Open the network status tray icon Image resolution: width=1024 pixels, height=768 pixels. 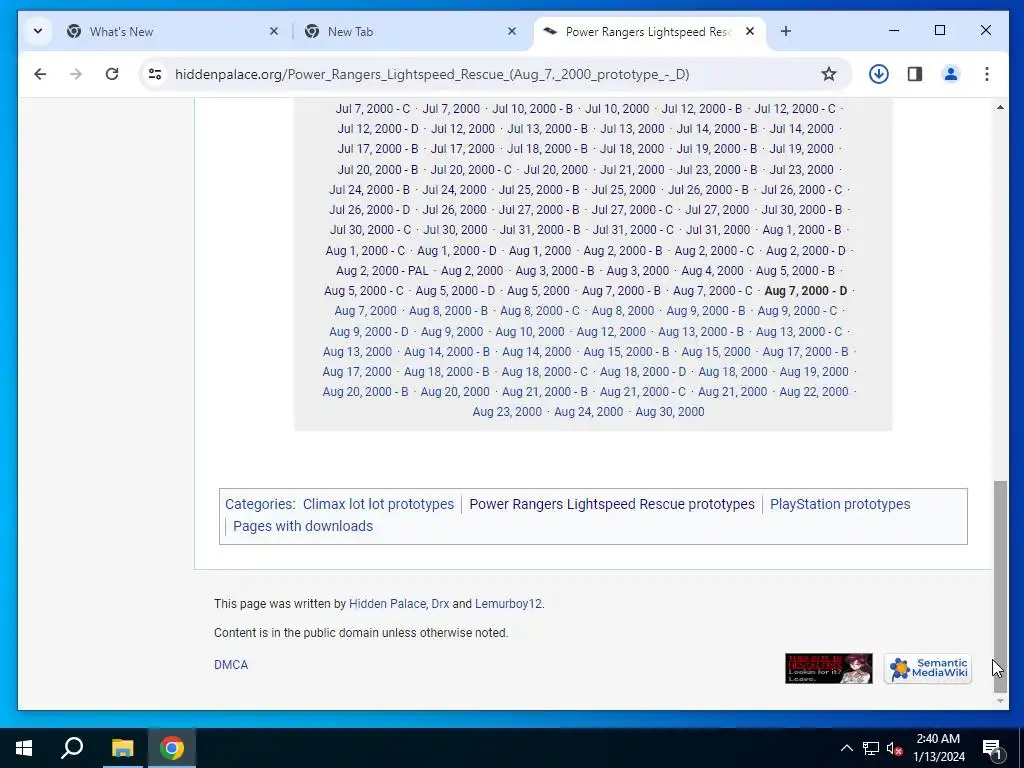(x=871, y=748)
